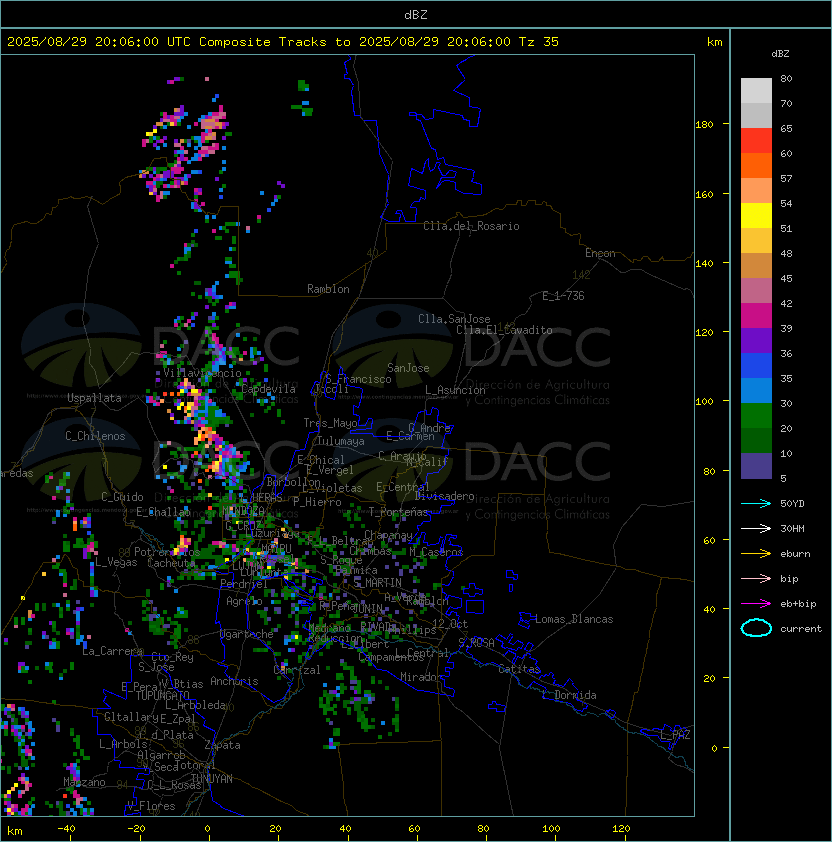Click the 50YD legend label
The image size is (832, 842).
(792, 503)
